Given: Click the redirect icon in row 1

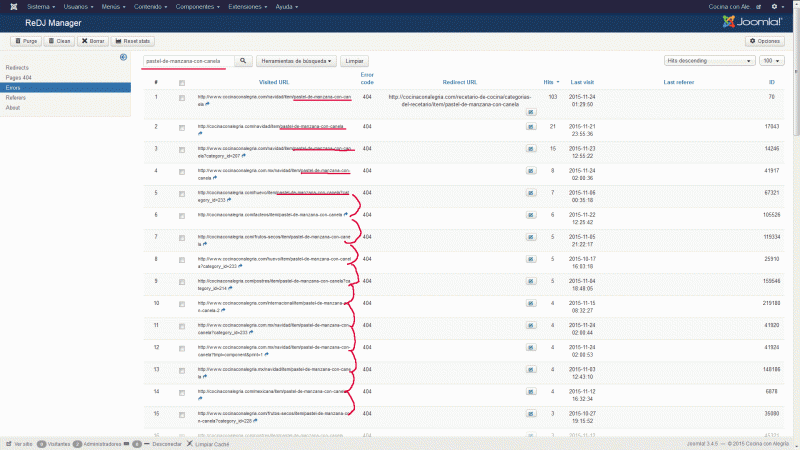Looking at the screenshot, I should point(531,112).
